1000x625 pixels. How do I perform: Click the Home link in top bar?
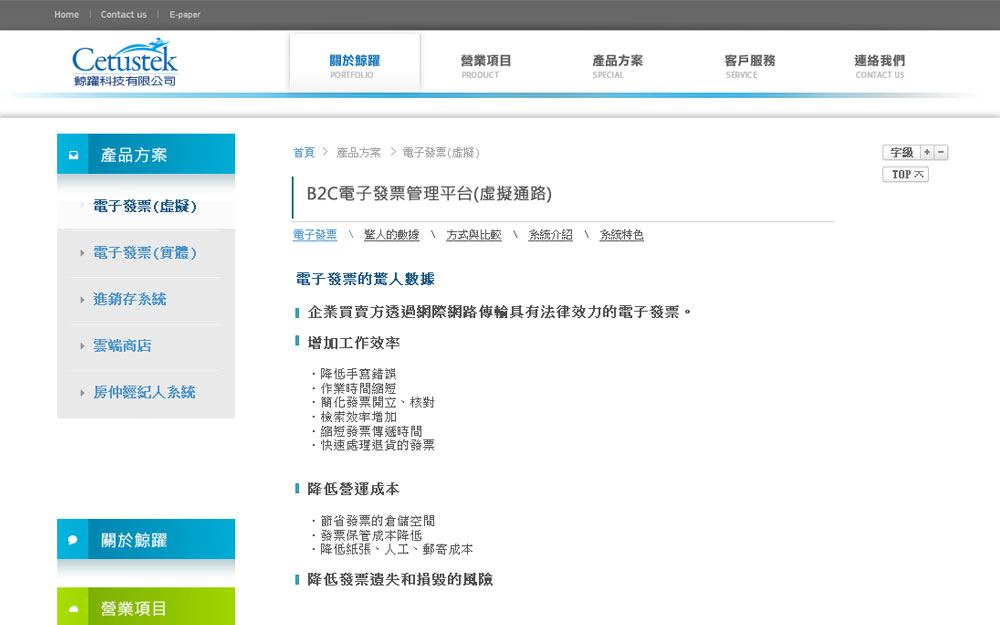[66, 15]
